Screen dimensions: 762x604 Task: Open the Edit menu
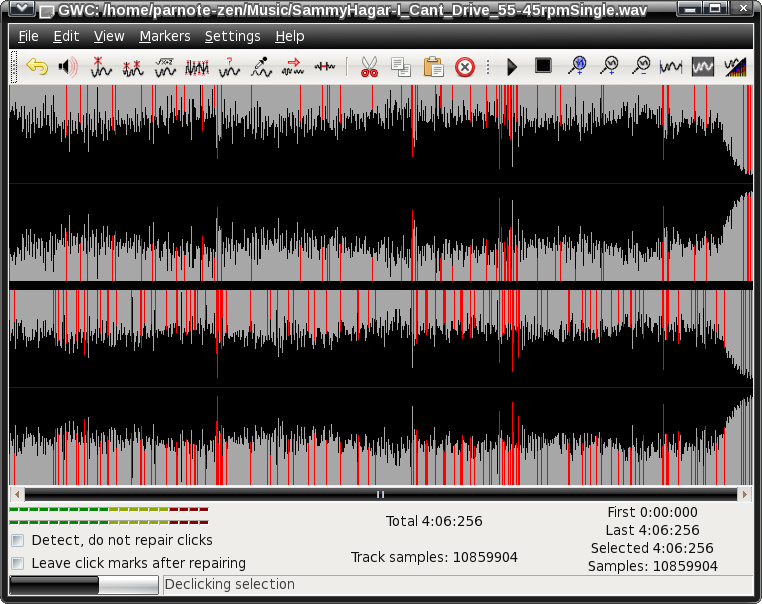66,36
